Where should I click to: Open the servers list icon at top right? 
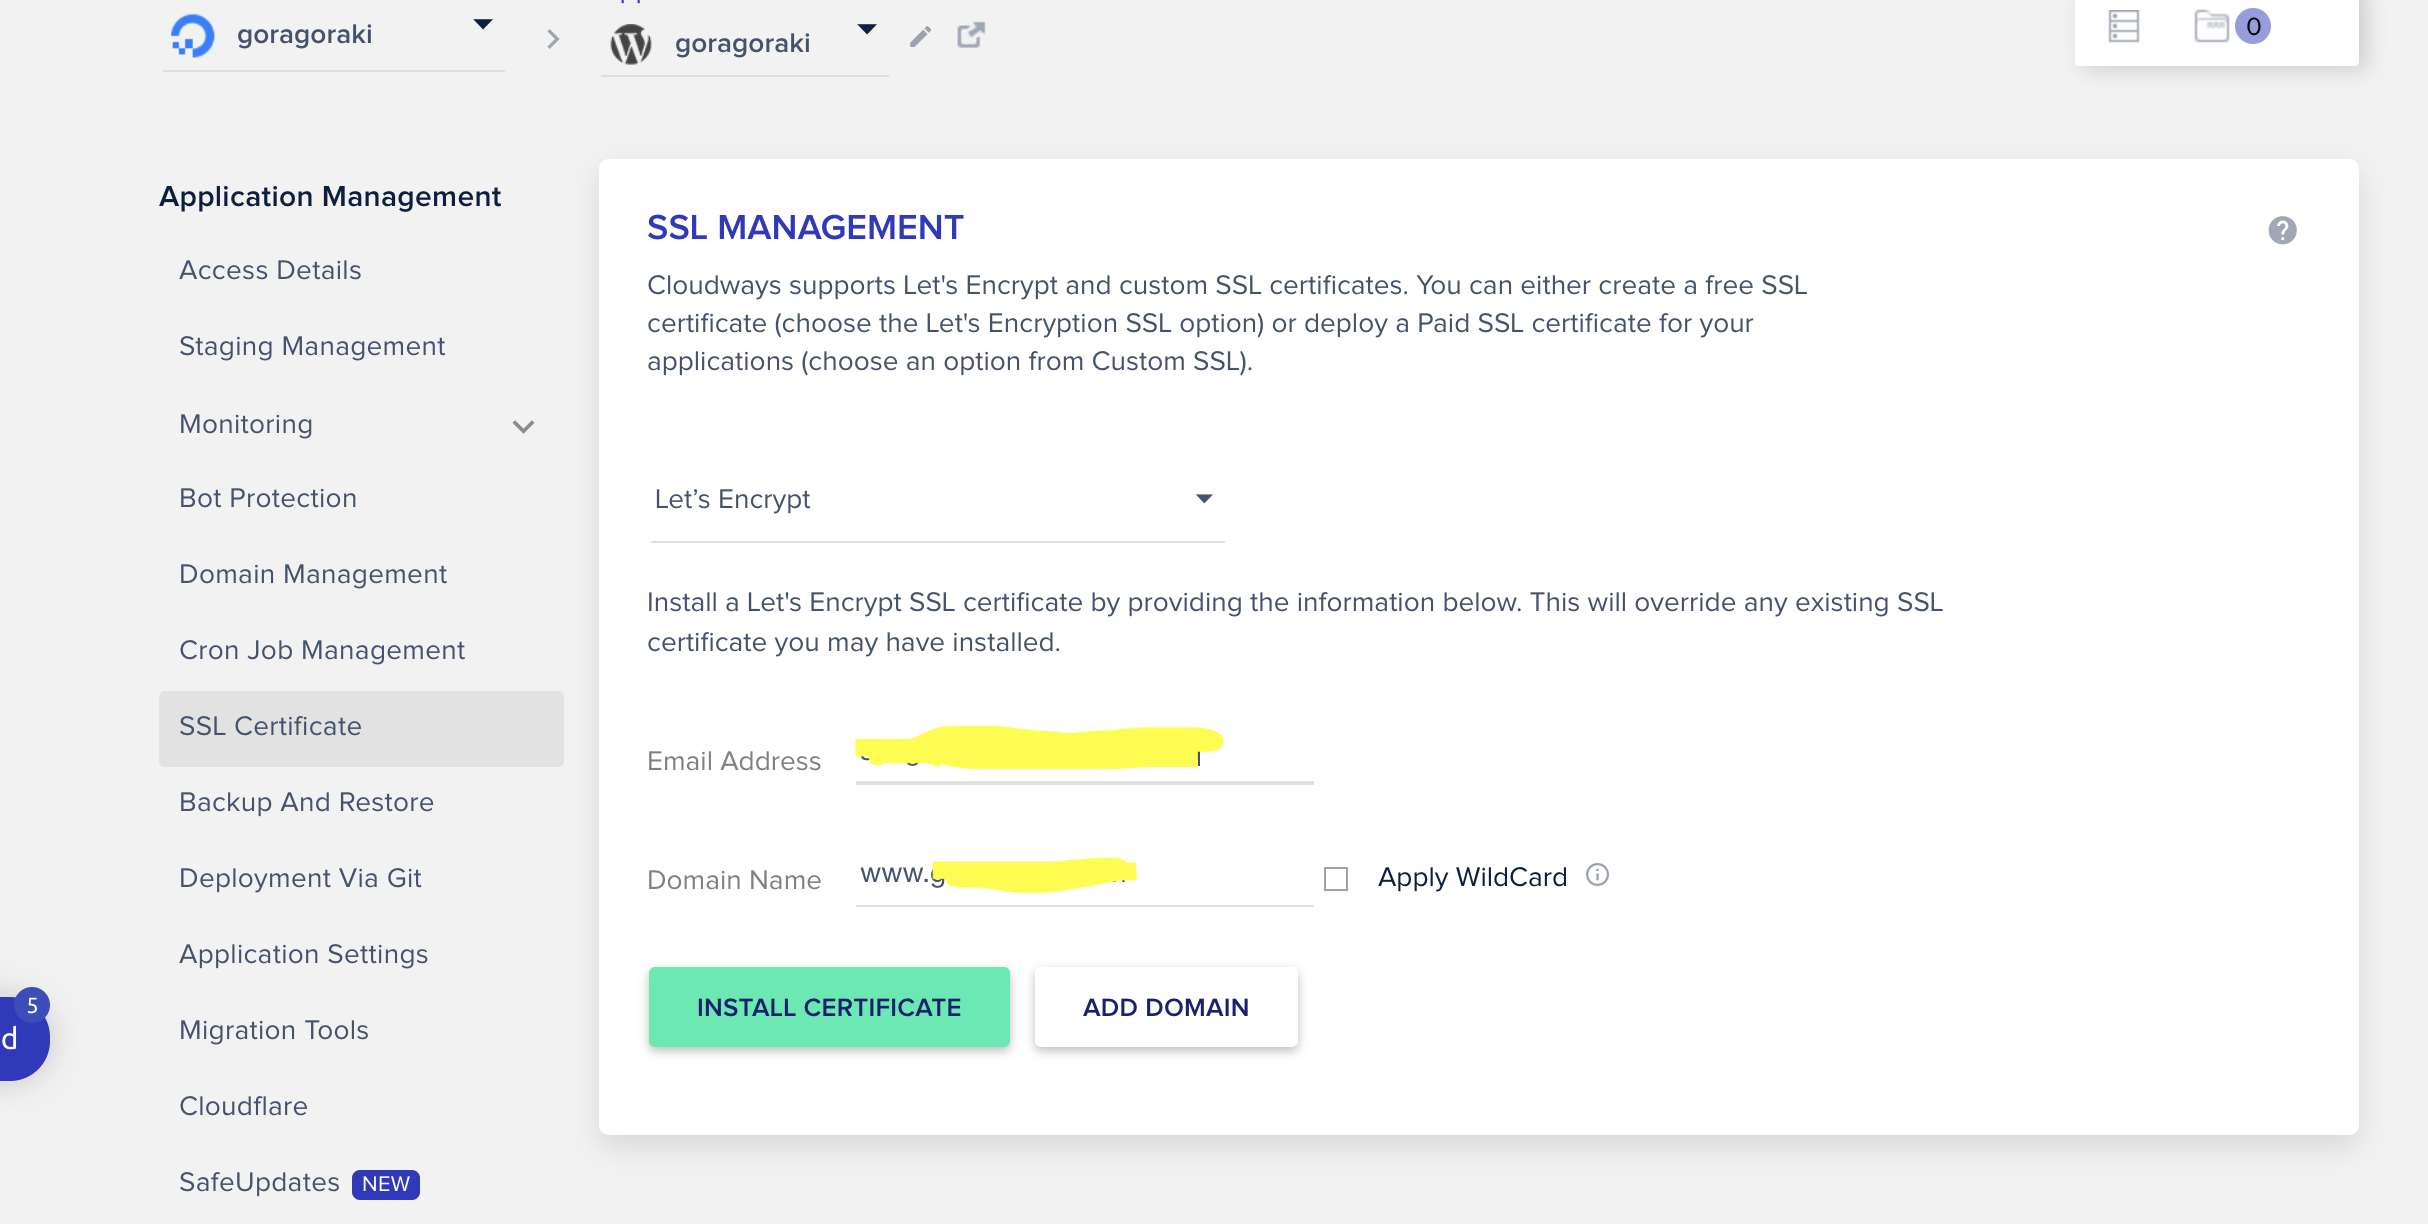click(x=2123, y=26)
